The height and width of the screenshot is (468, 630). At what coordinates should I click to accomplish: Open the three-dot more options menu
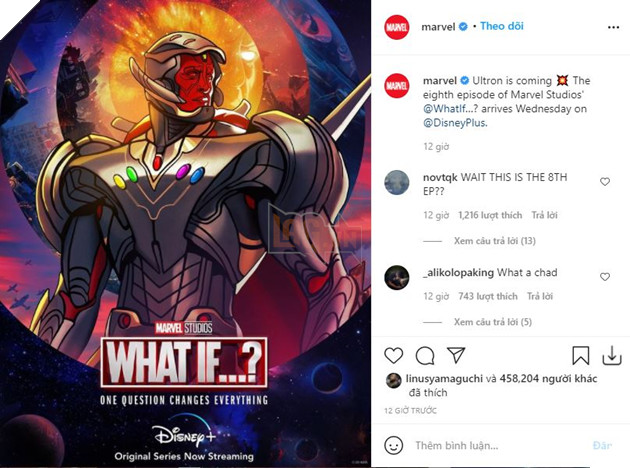613,27
